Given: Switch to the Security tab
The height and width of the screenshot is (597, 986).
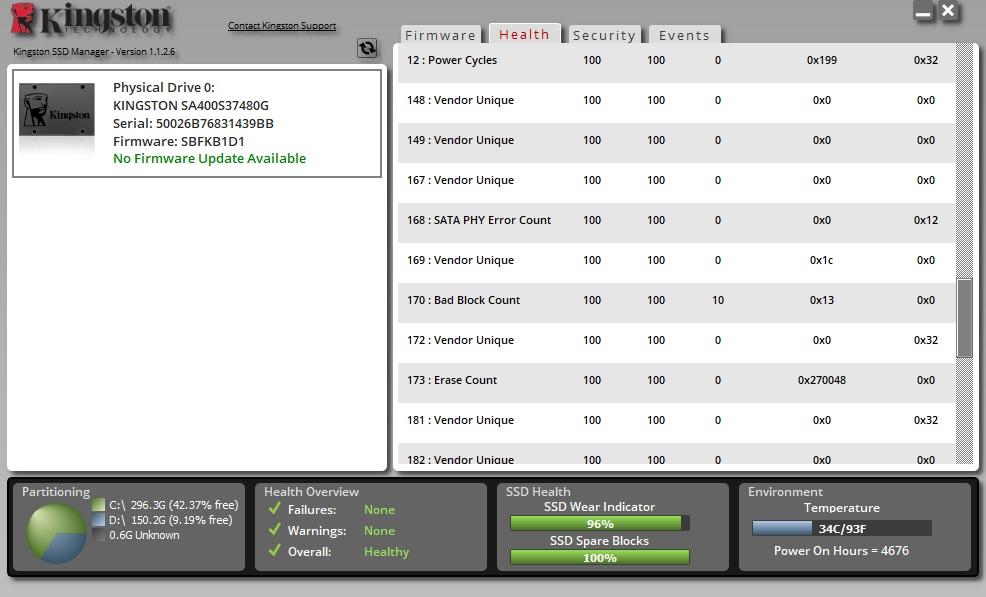Looking at the screenshot, I should [x=604, y=35].
